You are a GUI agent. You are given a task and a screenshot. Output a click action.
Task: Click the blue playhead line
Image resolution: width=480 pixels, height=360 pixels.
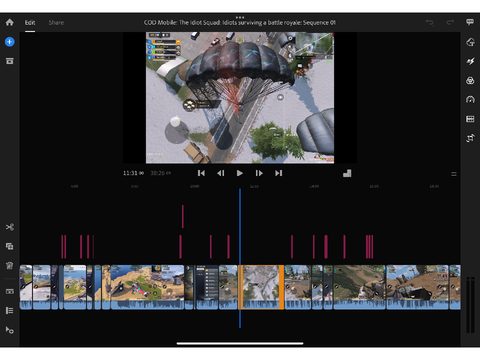[240, 258]
